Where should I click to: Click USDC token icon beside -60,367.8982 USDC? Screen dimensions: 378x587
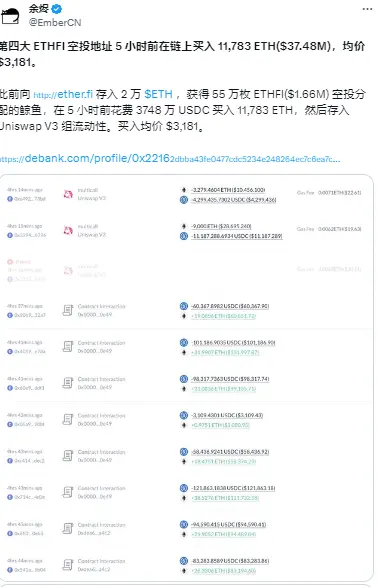click(184, 306)
